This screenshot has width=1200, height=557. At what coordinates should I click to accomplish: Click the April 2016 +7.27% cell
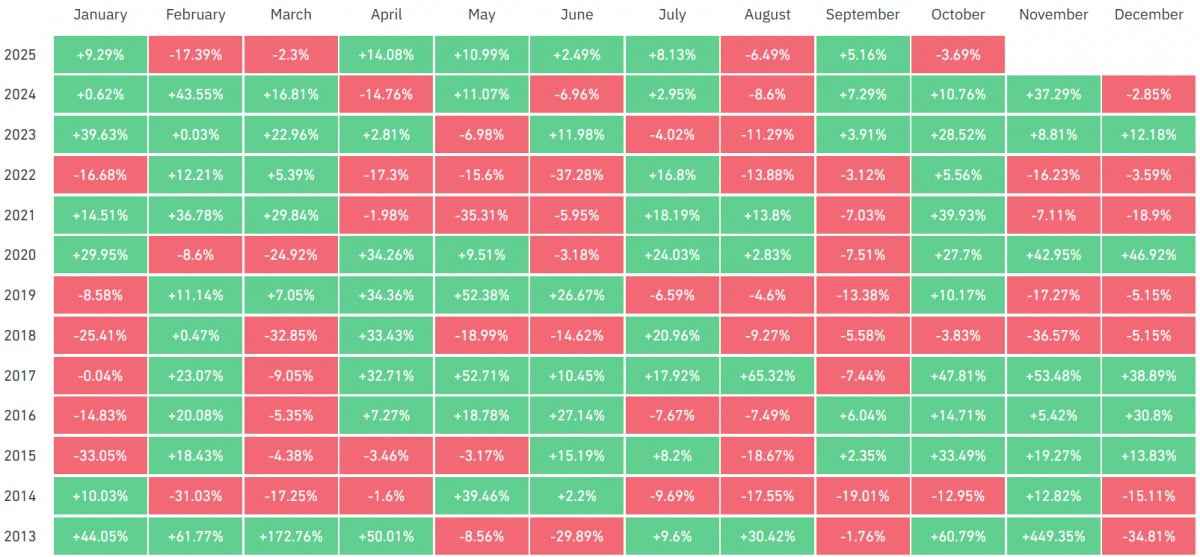pos(385,415)
